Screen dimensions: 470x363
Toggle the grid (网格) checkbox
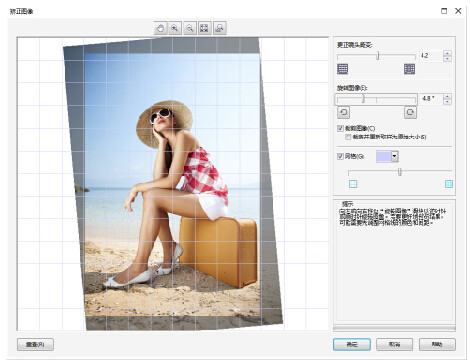(x=340, y=156)
